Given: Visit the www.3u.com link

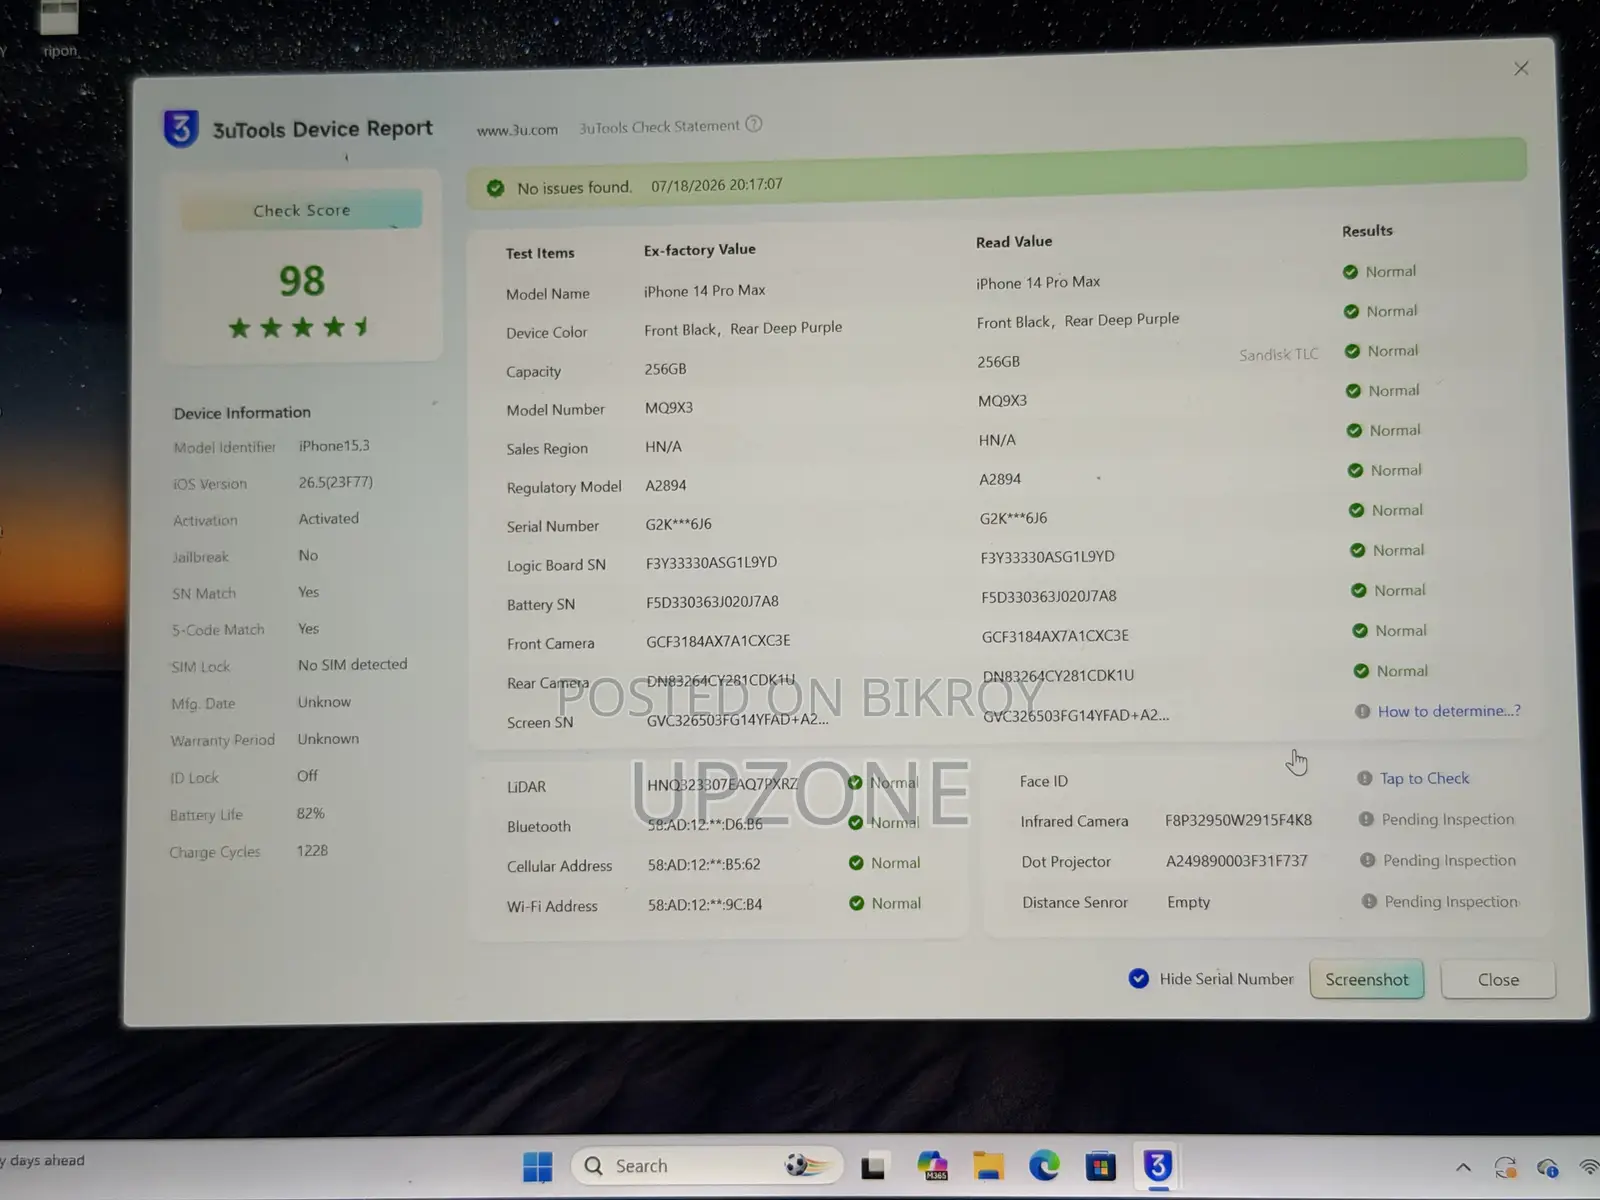Looking at the screenshot, I should coord(517,130).
